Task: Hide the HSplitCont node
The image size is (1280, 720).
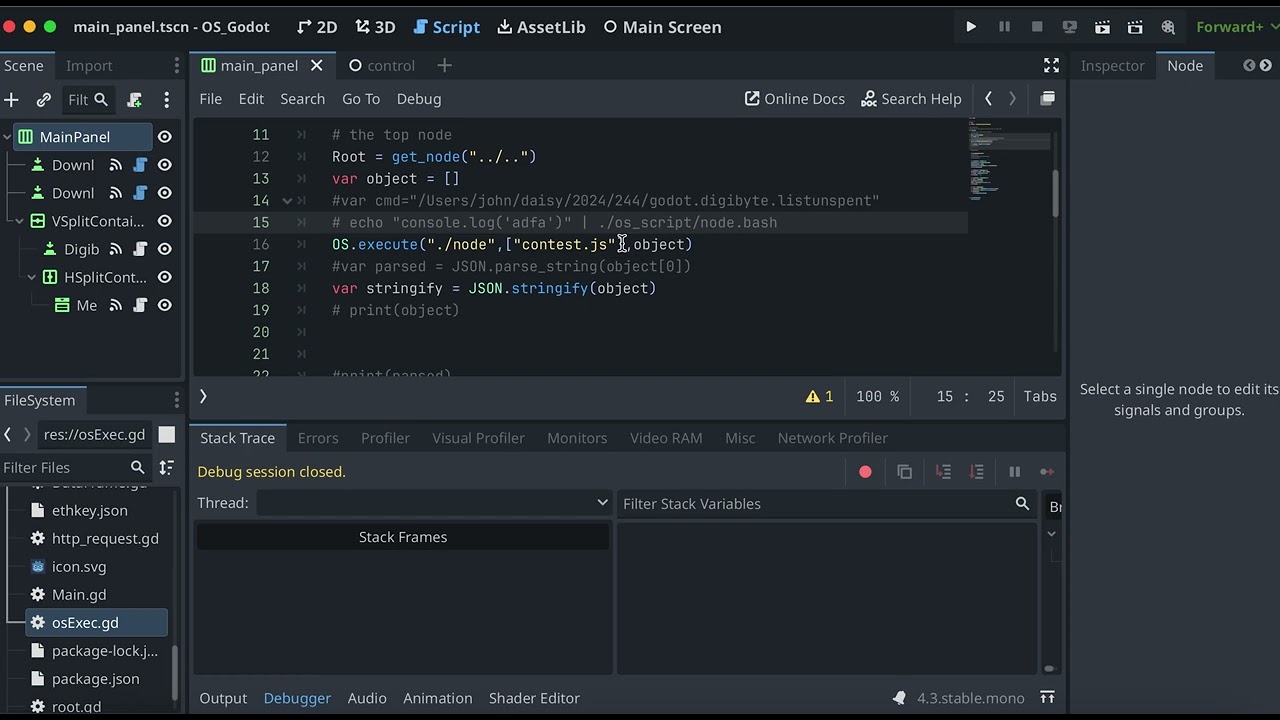Action: 164,277
